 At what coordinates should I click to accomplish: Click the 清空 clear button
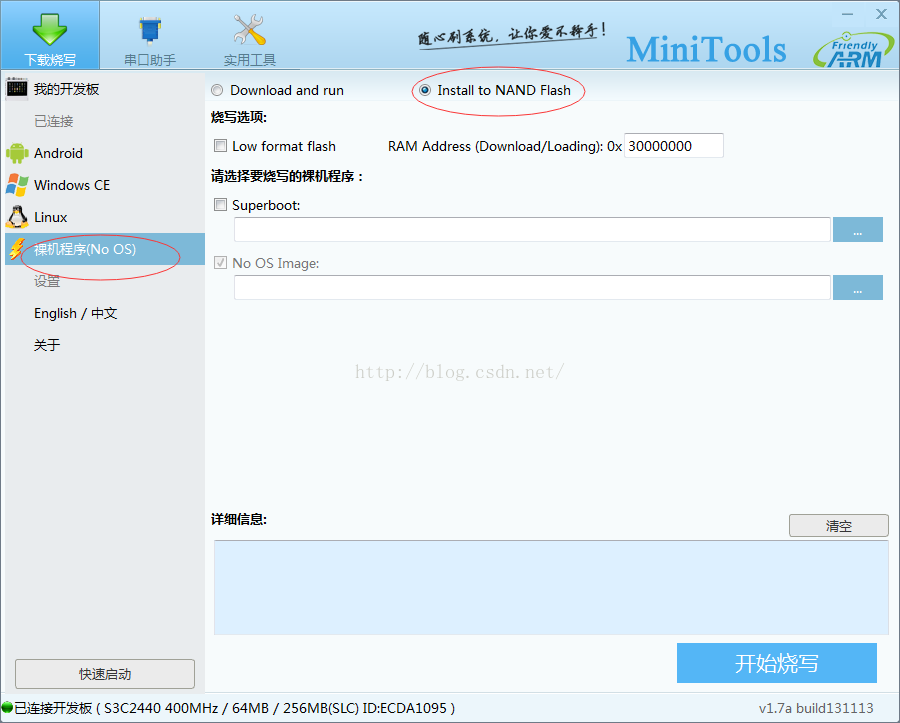coord(839,526)
